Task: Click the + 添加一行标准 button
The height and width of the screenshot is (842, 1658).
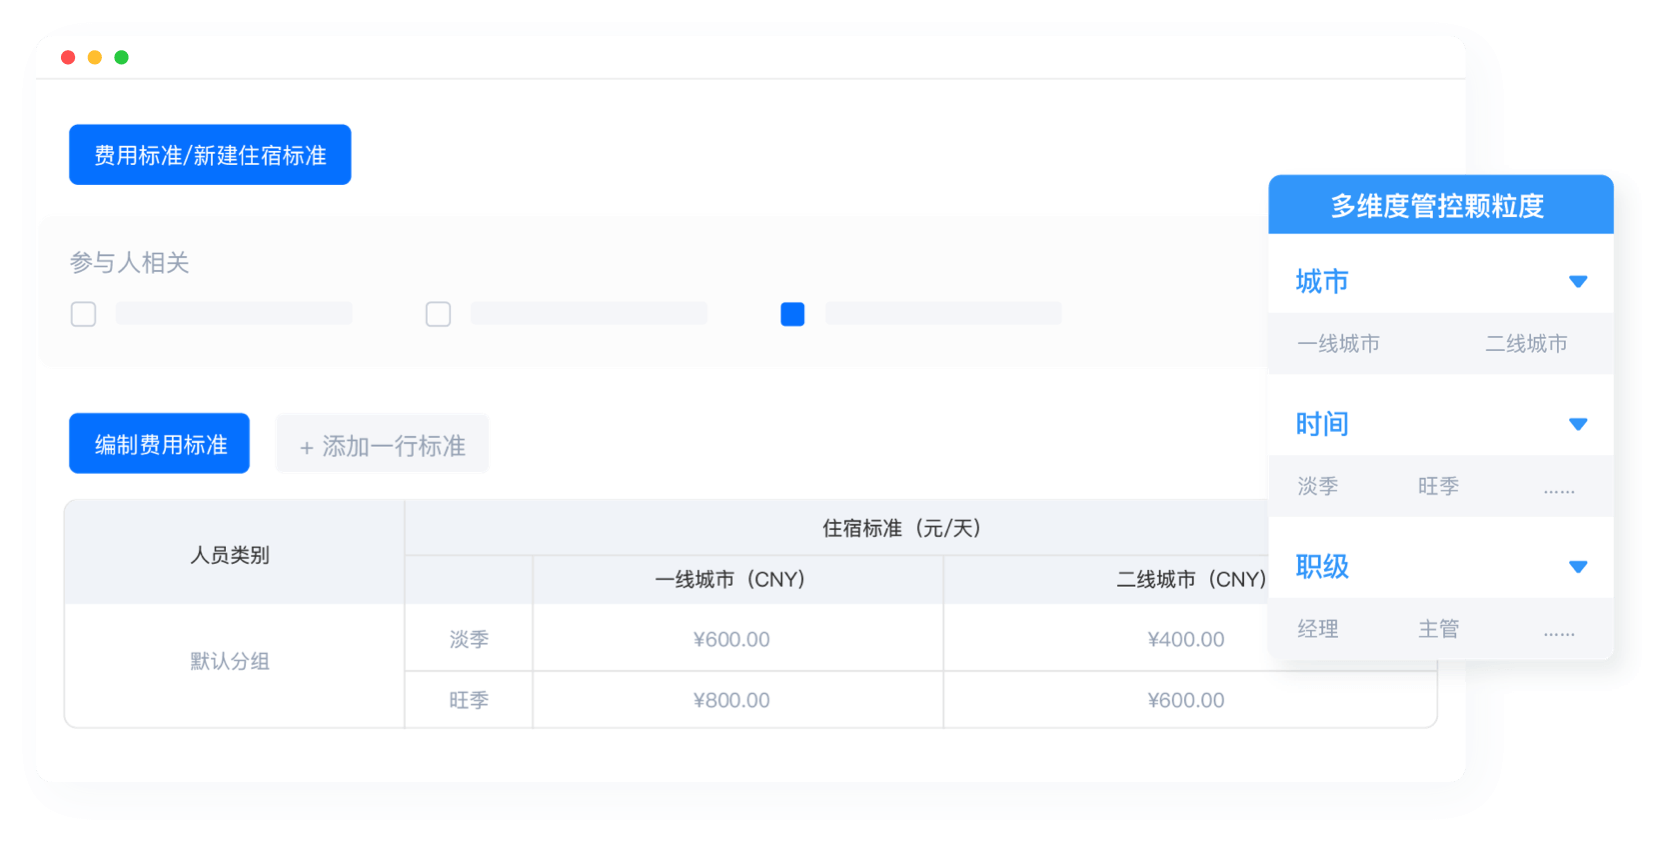Action: (x=382, y=445)
